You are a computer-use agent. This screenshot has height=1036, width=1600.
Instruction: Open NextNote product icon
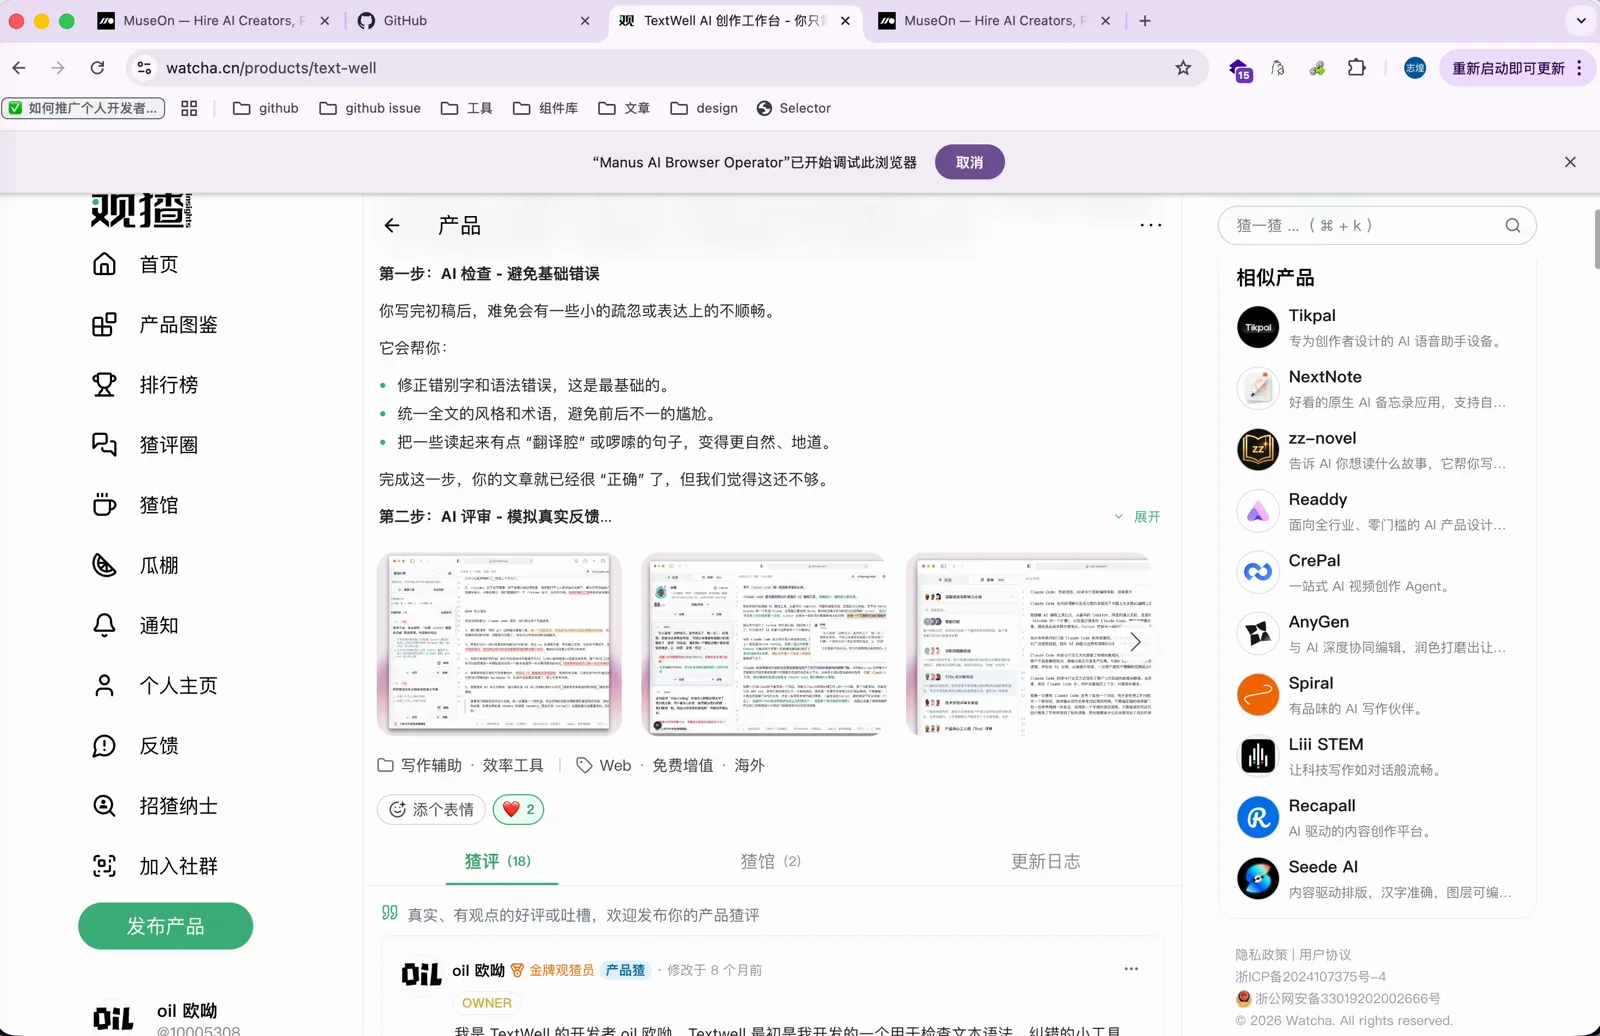1258,388
